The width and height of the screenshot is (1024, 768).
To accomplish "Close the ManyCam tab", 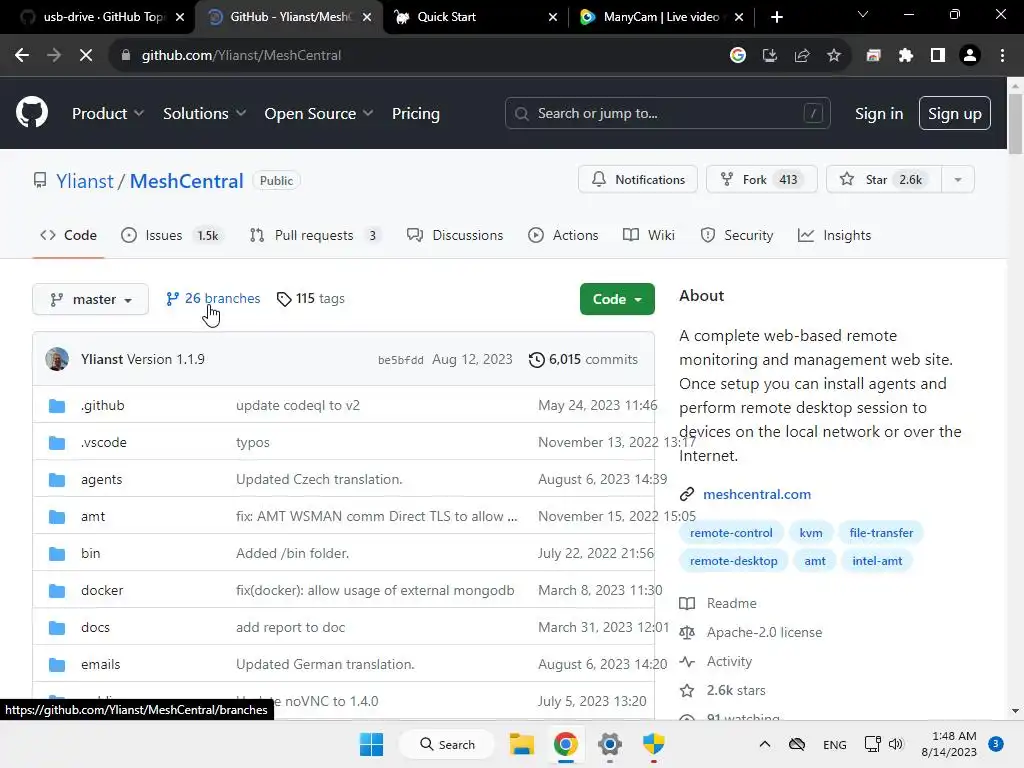I will 739,17.
